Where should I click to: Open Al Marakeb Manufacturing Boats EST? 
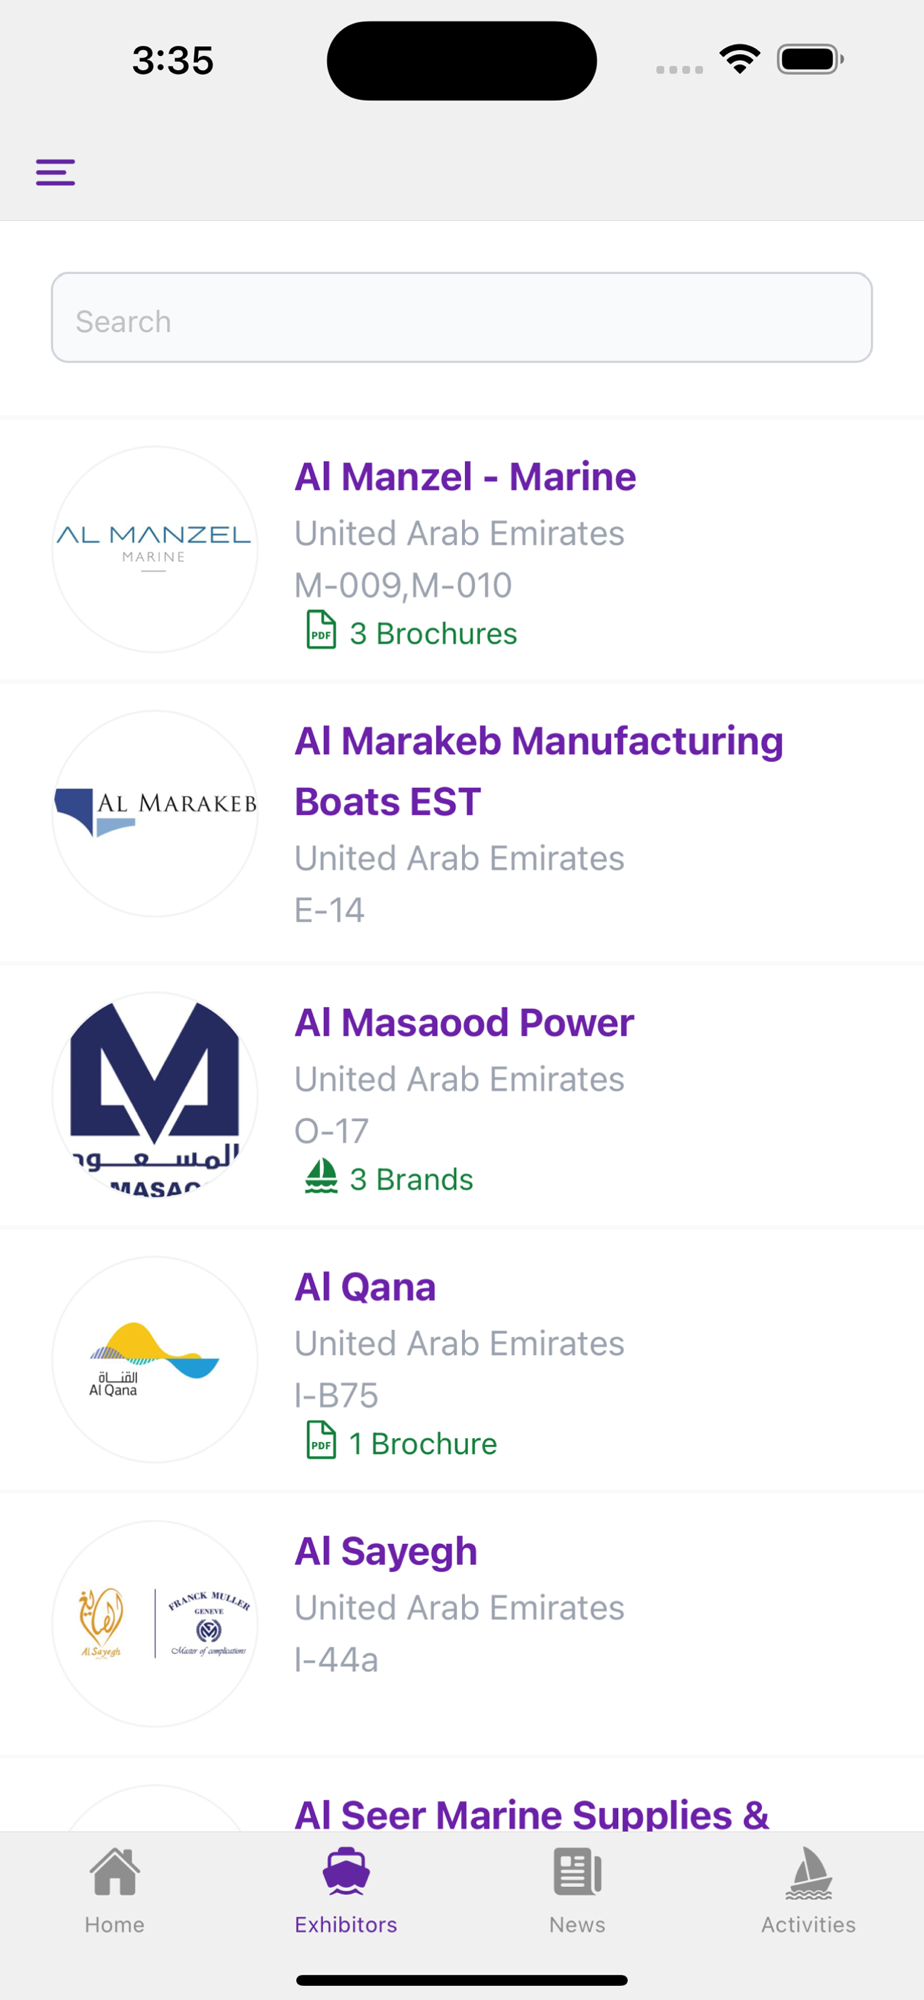point(539,771)
